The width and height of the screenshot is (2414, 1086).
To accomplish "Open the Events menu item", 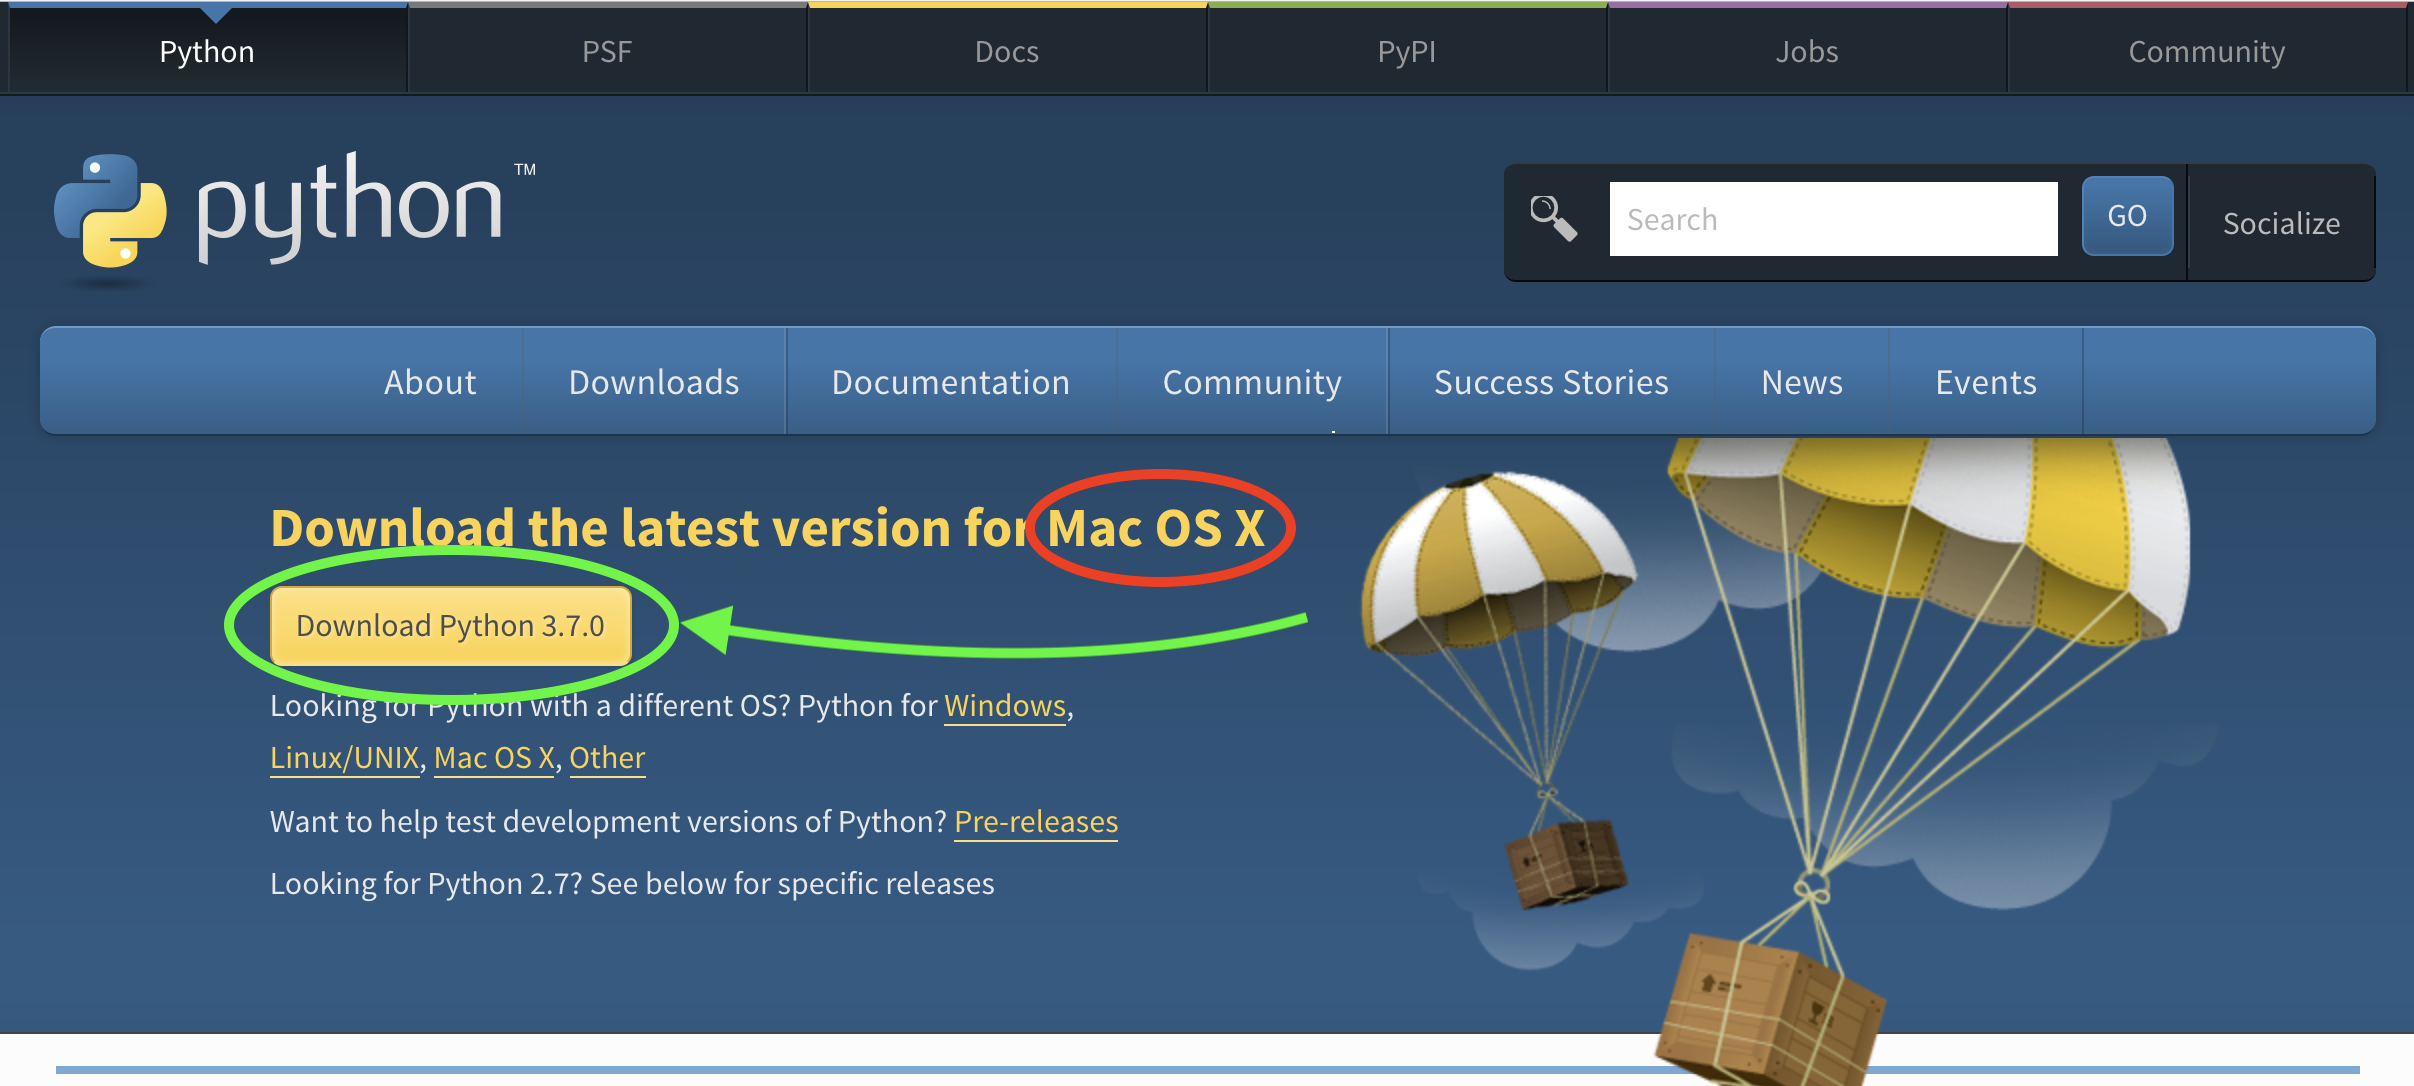I will [x=1986, y=382].
